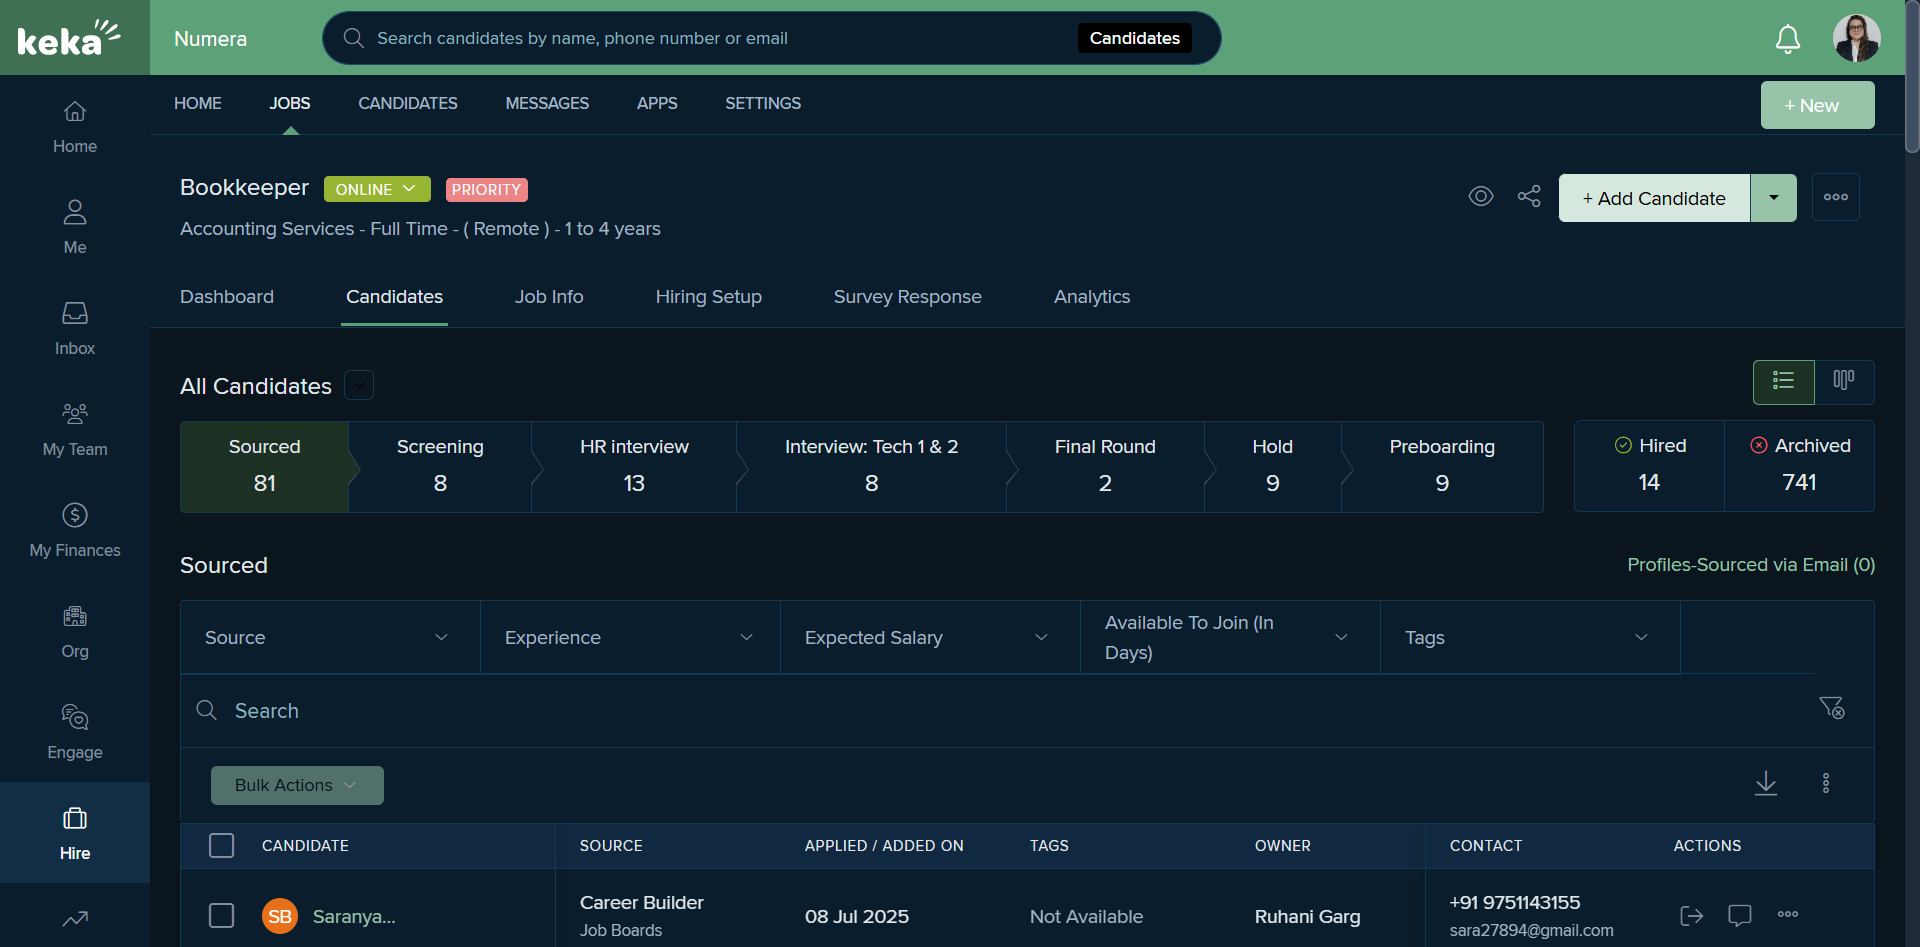Open the notifications bell

(1788, 39)
